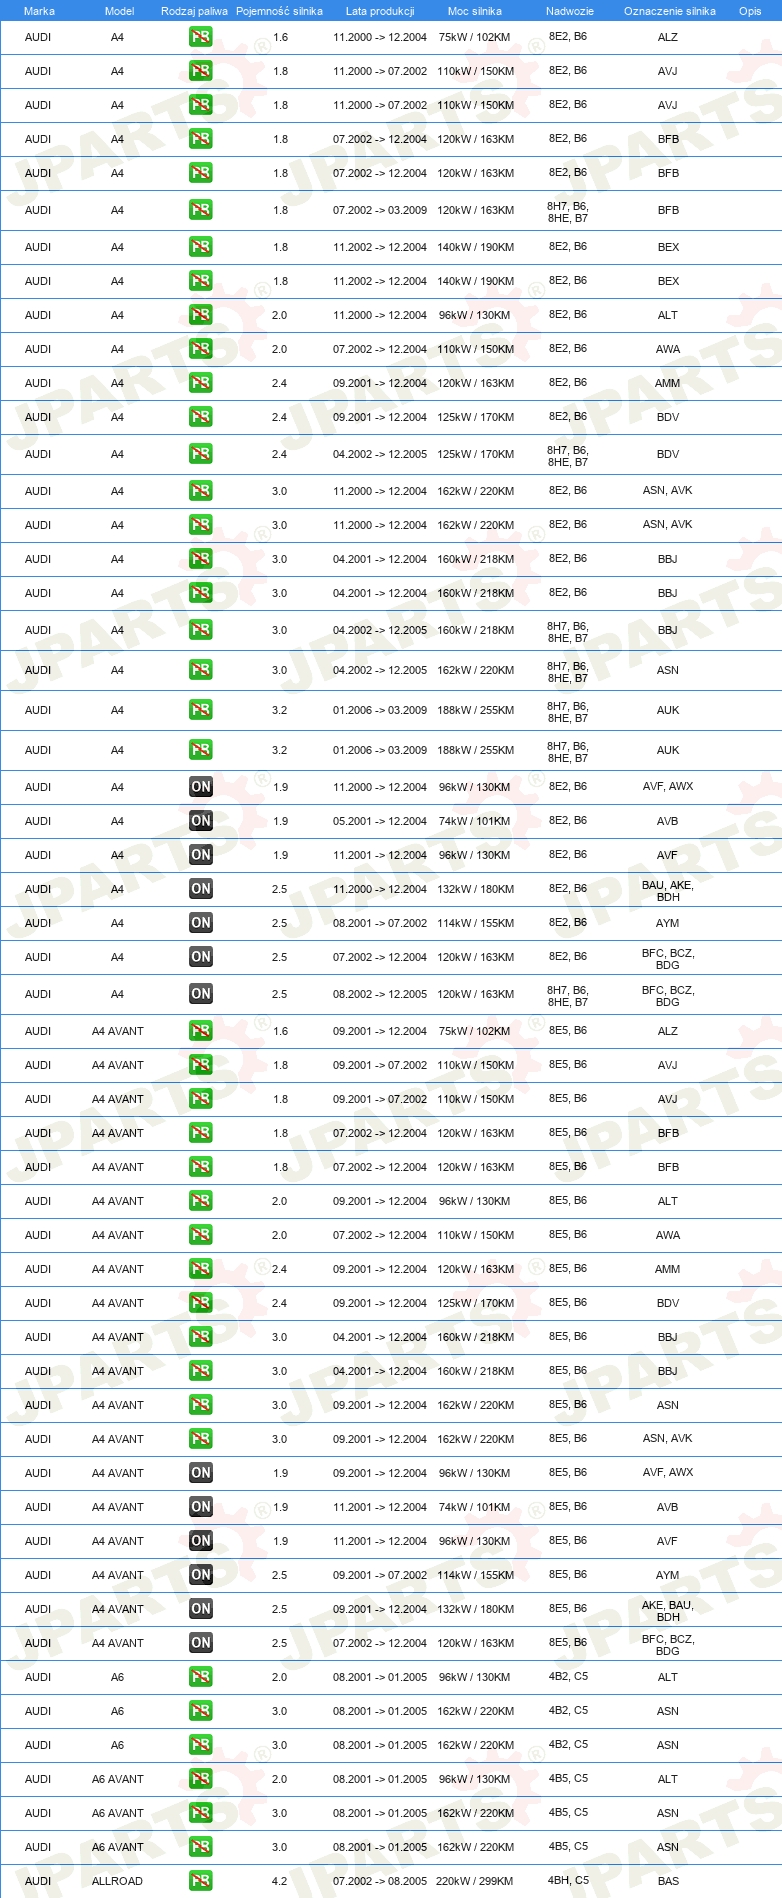Image resolution: width=782 pixels, height=1898 pixels.
Task: Click the PB icon for A4 2.0 ALT 8E2
Action: tap(201, 315)
